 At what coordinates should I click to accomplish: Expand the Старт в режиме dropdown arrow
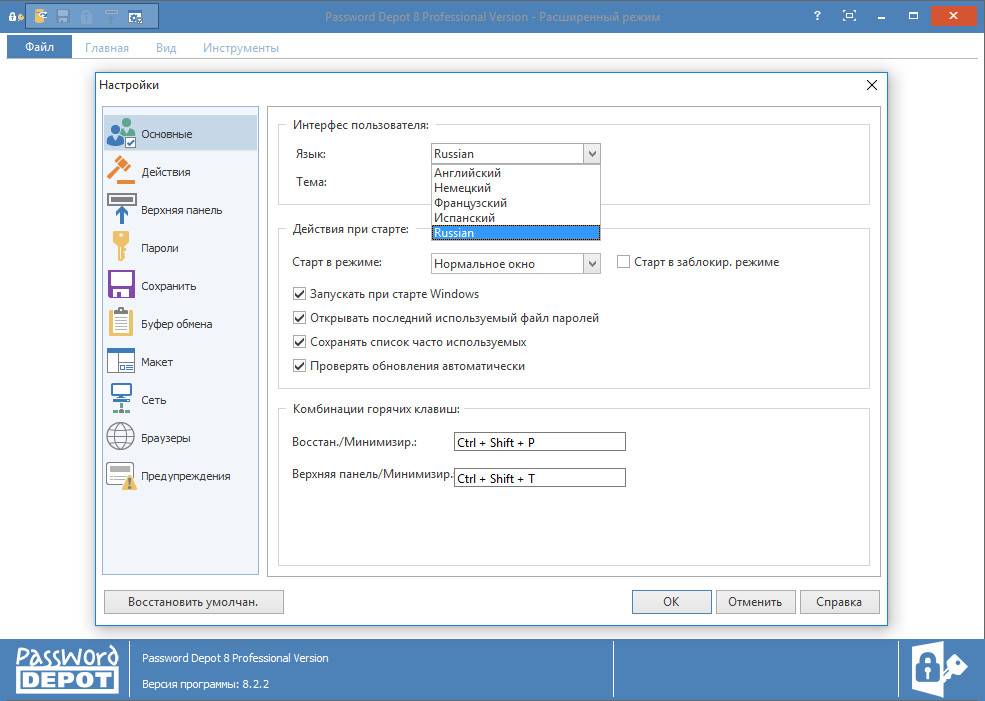(x=592, y=264)
